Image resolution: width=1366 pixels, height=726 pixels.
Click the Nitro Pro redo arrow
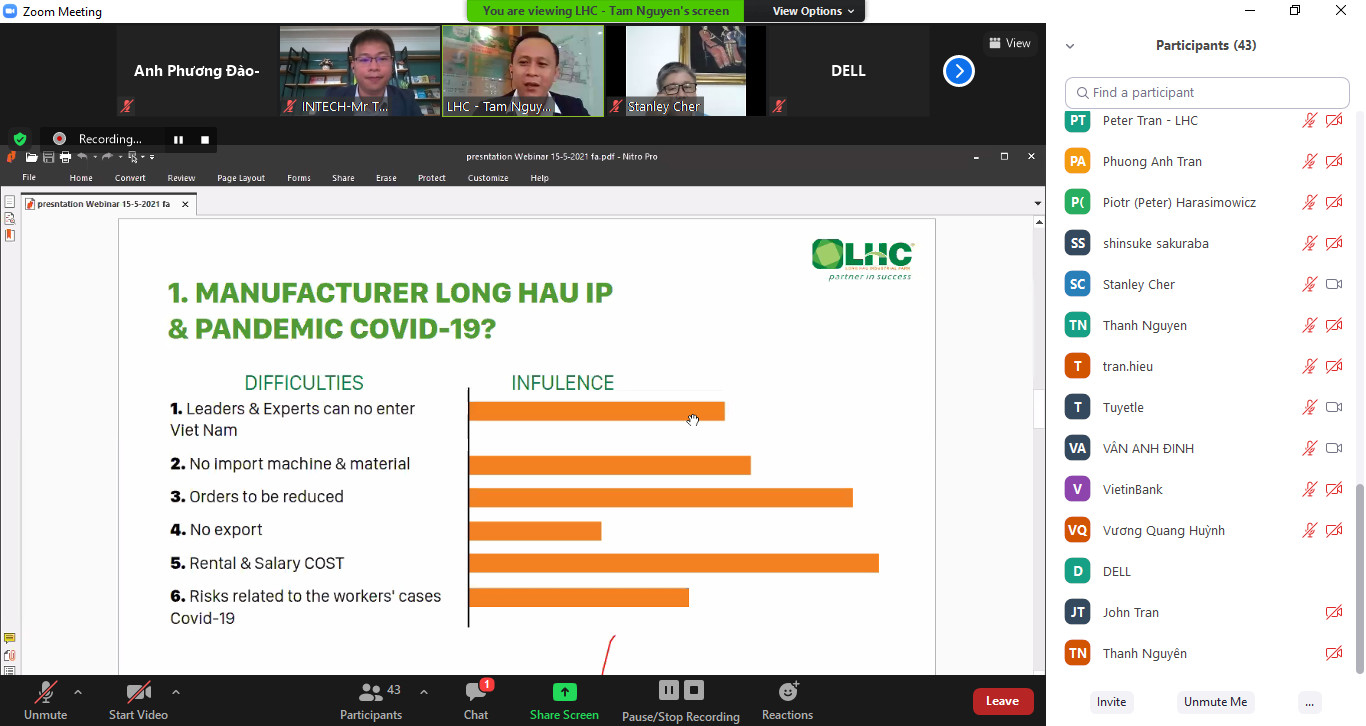108,157
